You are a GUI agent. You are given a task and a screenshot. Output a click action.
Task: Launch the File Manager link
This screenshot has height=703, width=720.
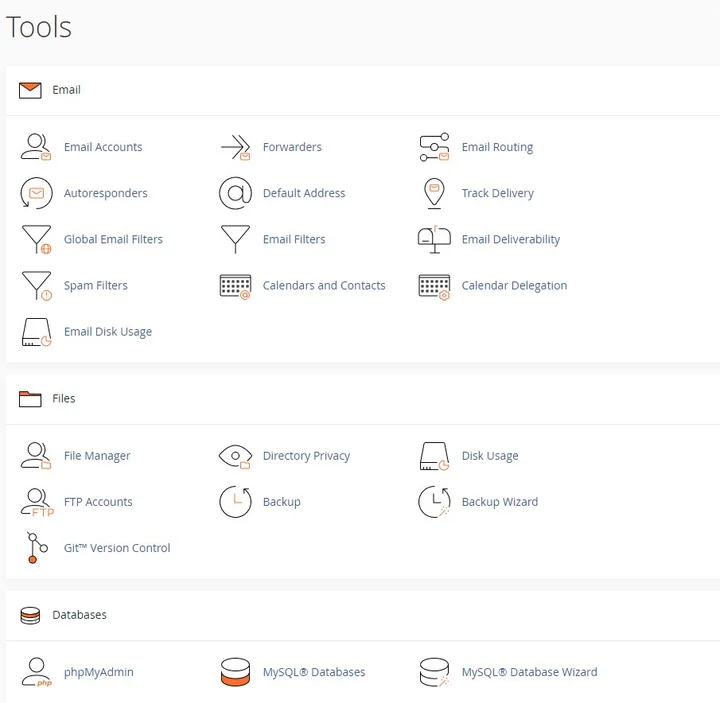click(97, 456)
